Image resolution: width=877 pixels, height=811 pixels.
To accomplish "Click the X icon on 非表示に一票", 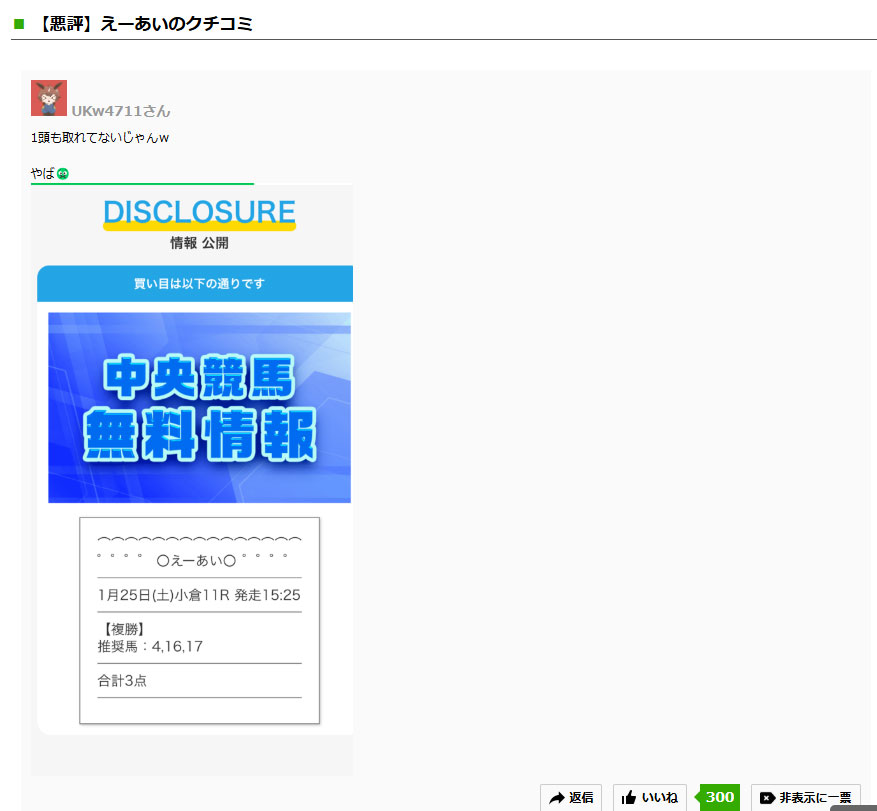I will 767,797.
